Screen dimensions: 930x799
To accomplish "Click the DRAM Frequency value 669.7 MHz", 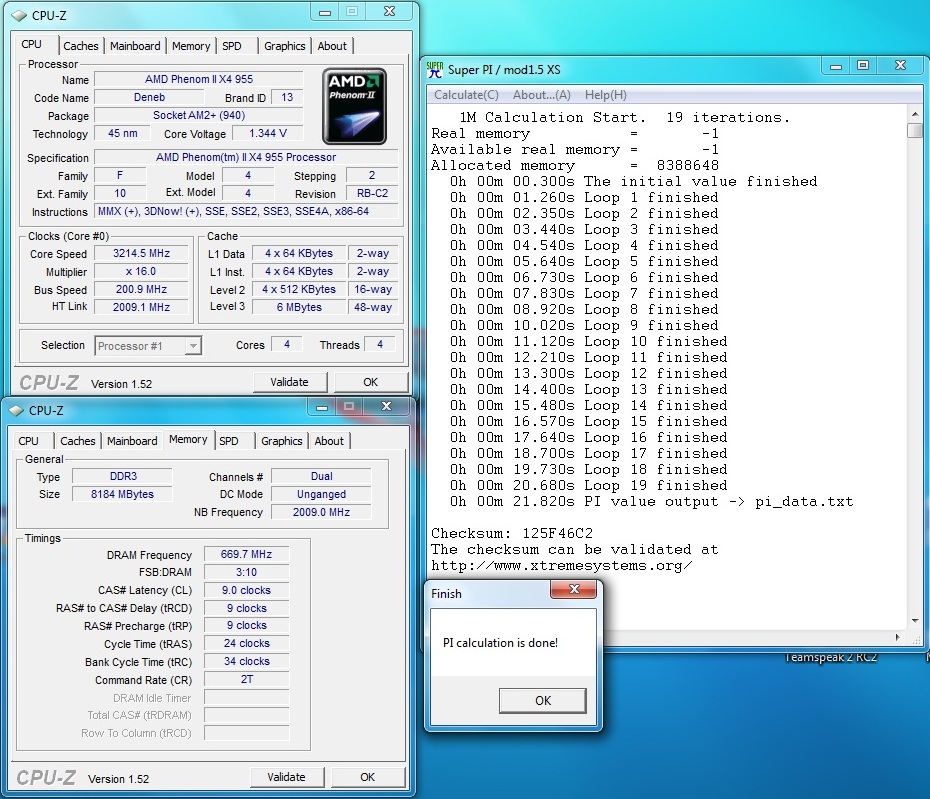I will pos(247,554).
